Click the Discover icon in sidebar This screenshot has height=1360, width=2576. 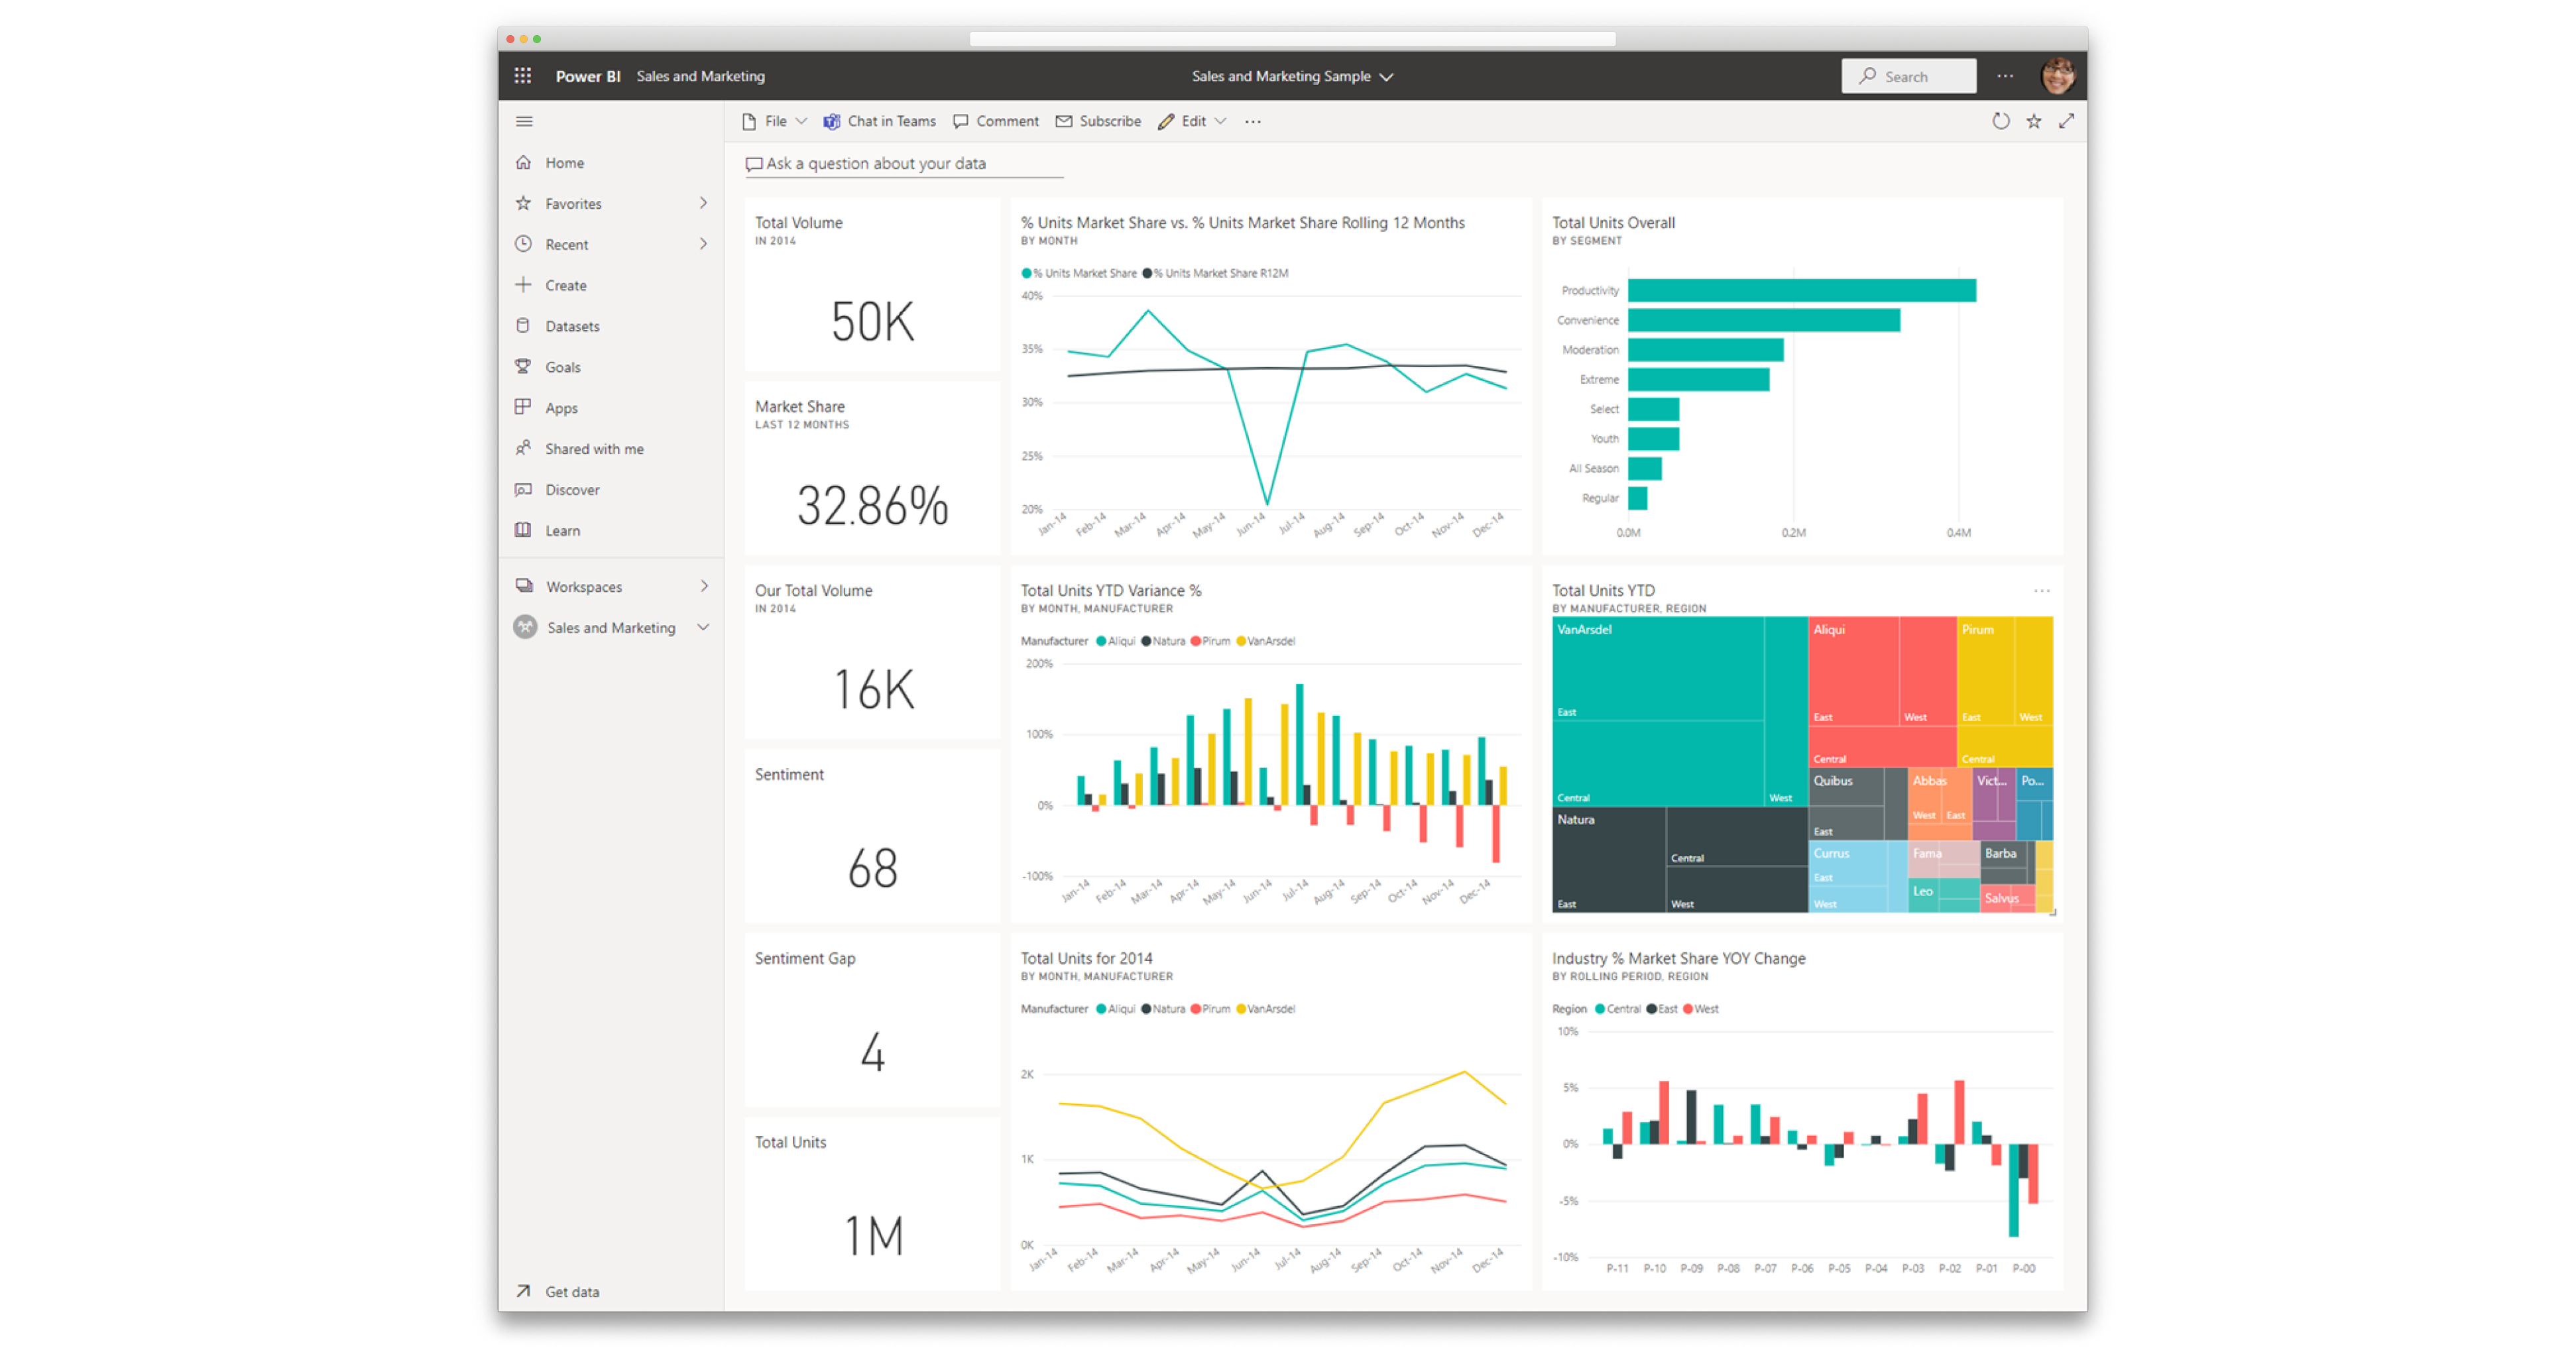[x=523, y=489]
